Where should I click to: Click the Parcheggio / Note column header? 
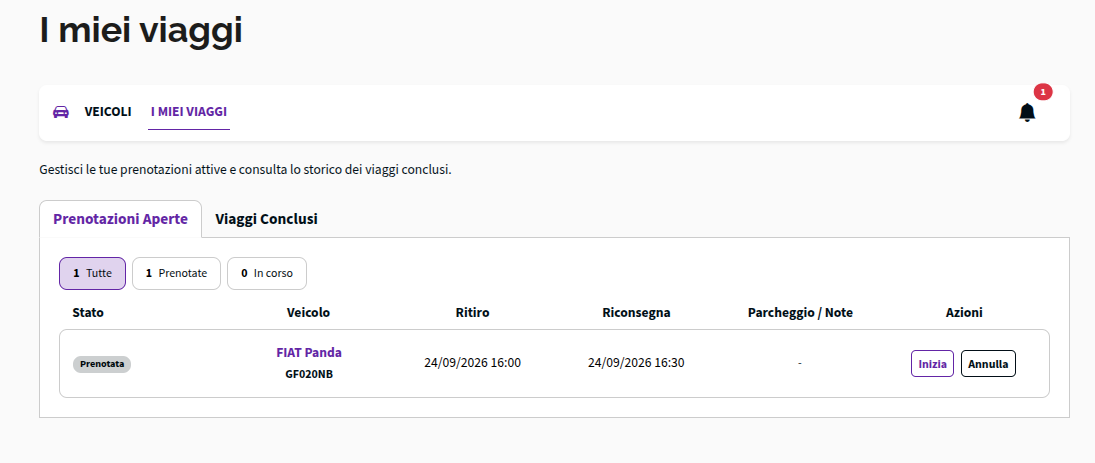[800, 313]
